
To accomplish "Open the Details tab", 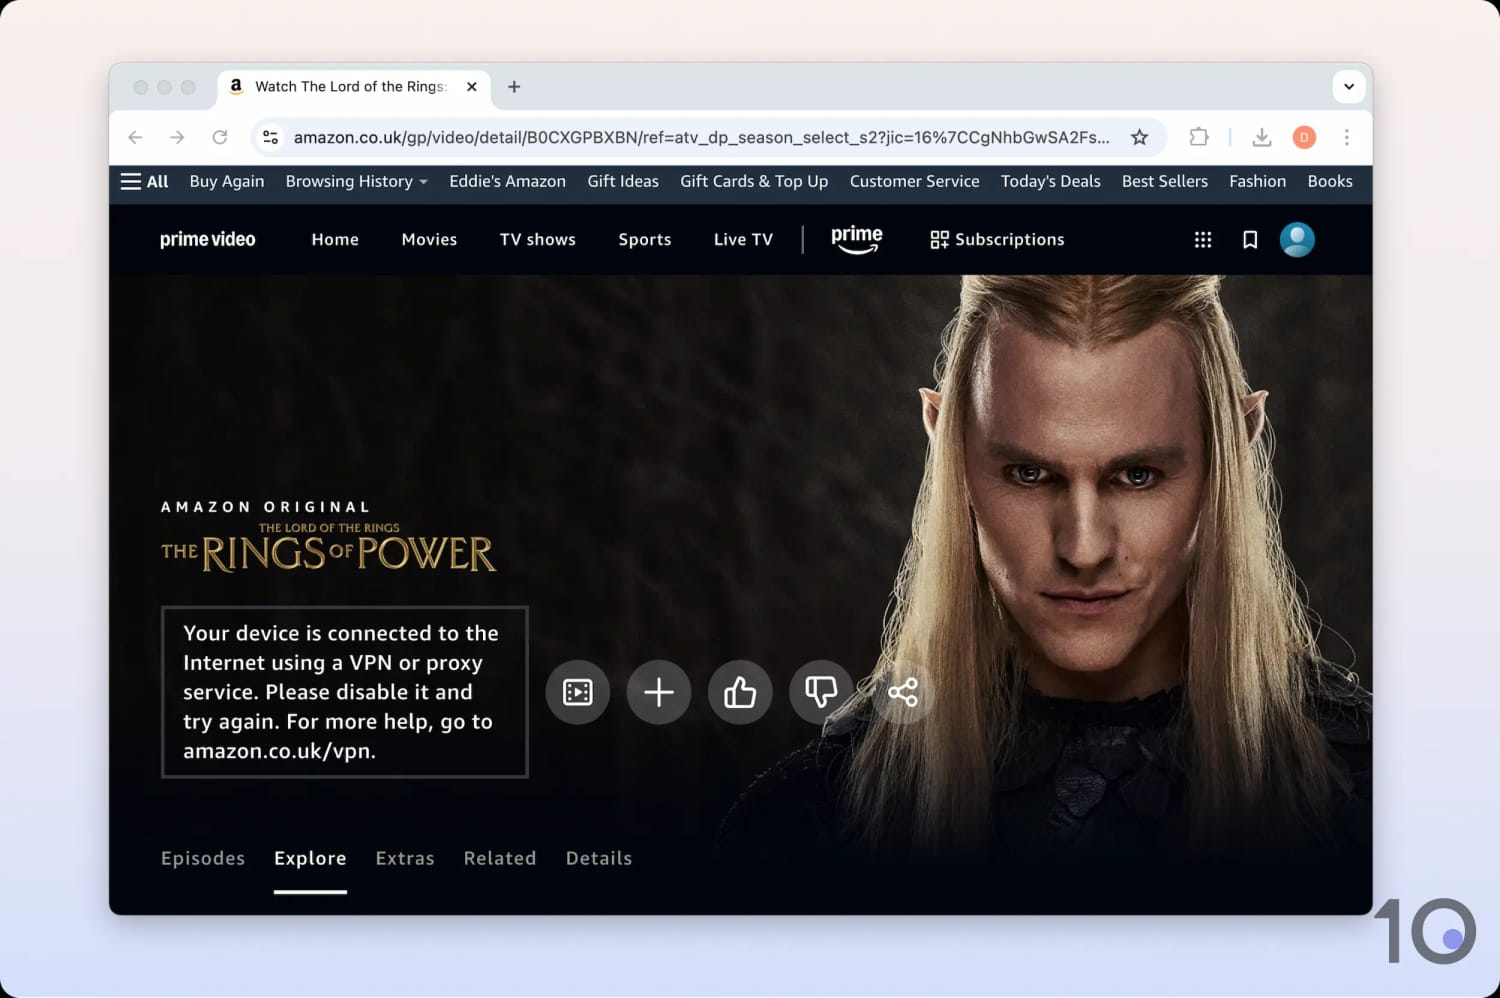I will (598, 858).
